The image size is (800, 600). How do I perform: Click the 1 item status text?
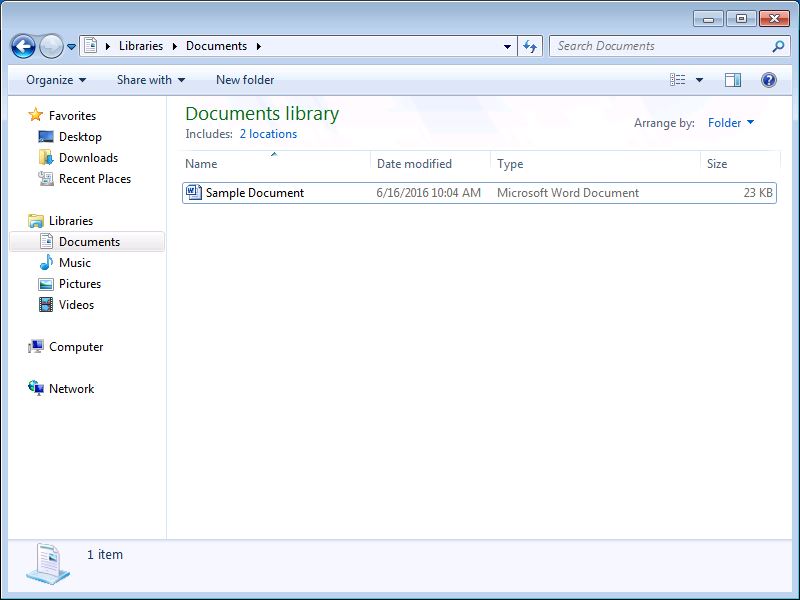tap(105, 555)
